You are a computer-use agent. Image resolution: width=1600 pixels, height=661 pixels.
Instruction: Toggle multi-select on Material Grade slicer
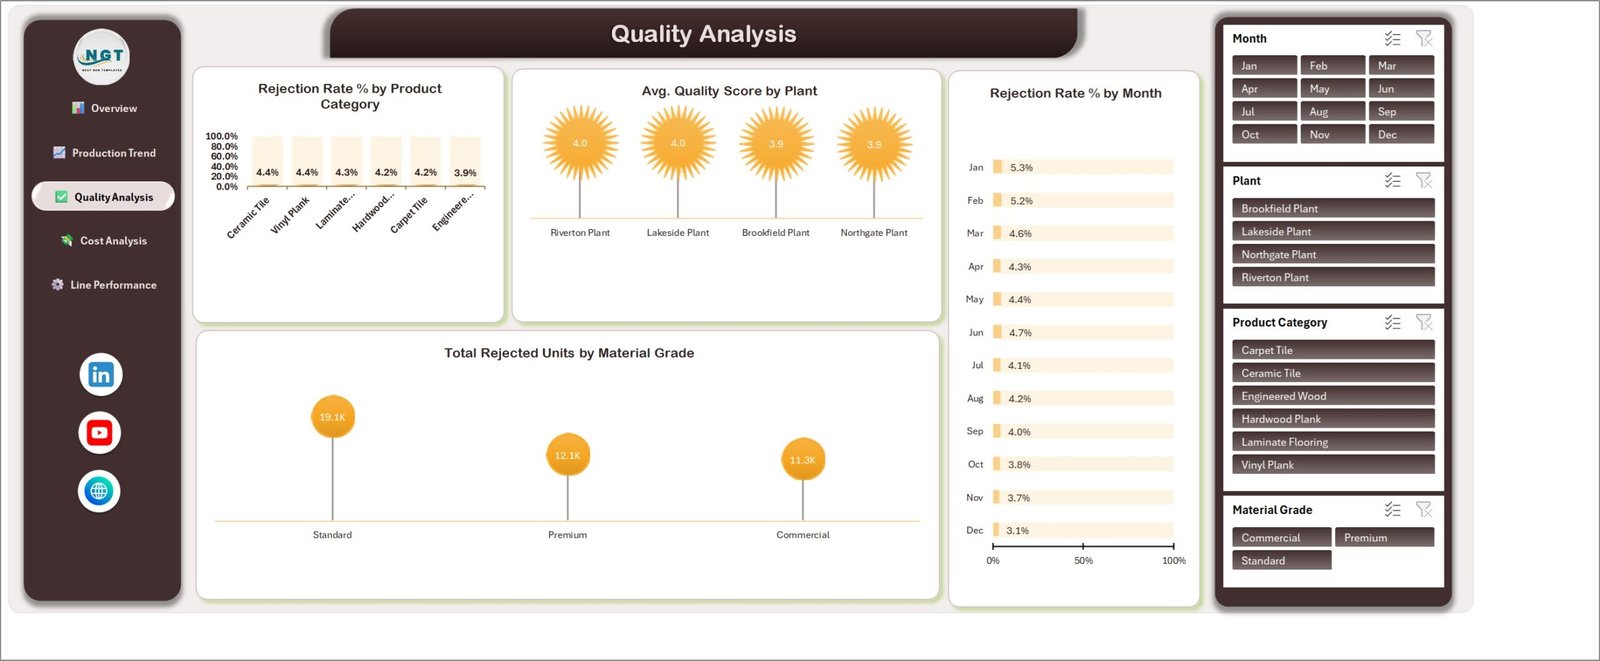(1392, 510)
